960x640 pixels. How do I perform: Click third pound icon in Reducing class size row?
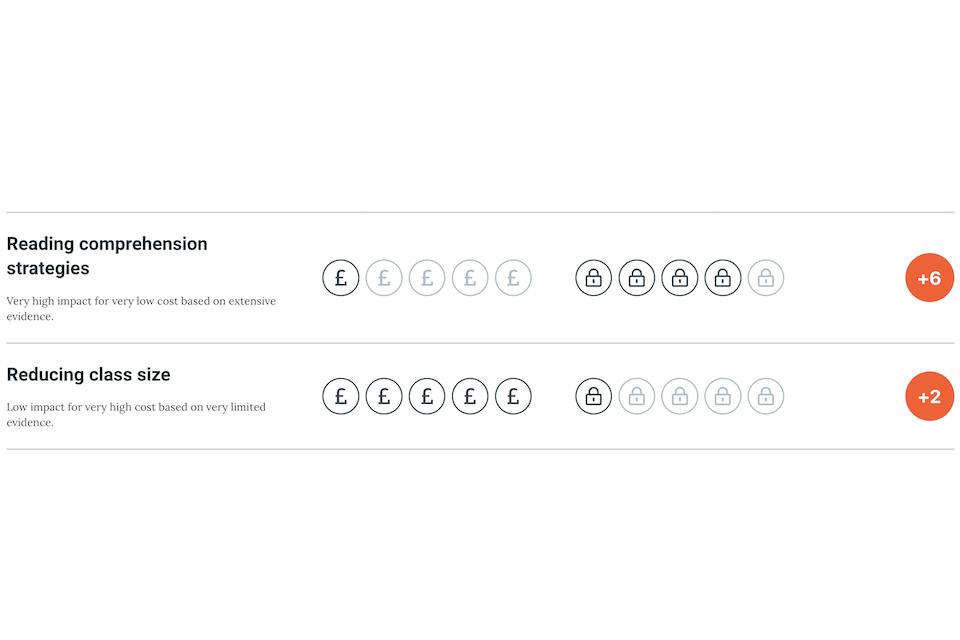click(427, 397)
